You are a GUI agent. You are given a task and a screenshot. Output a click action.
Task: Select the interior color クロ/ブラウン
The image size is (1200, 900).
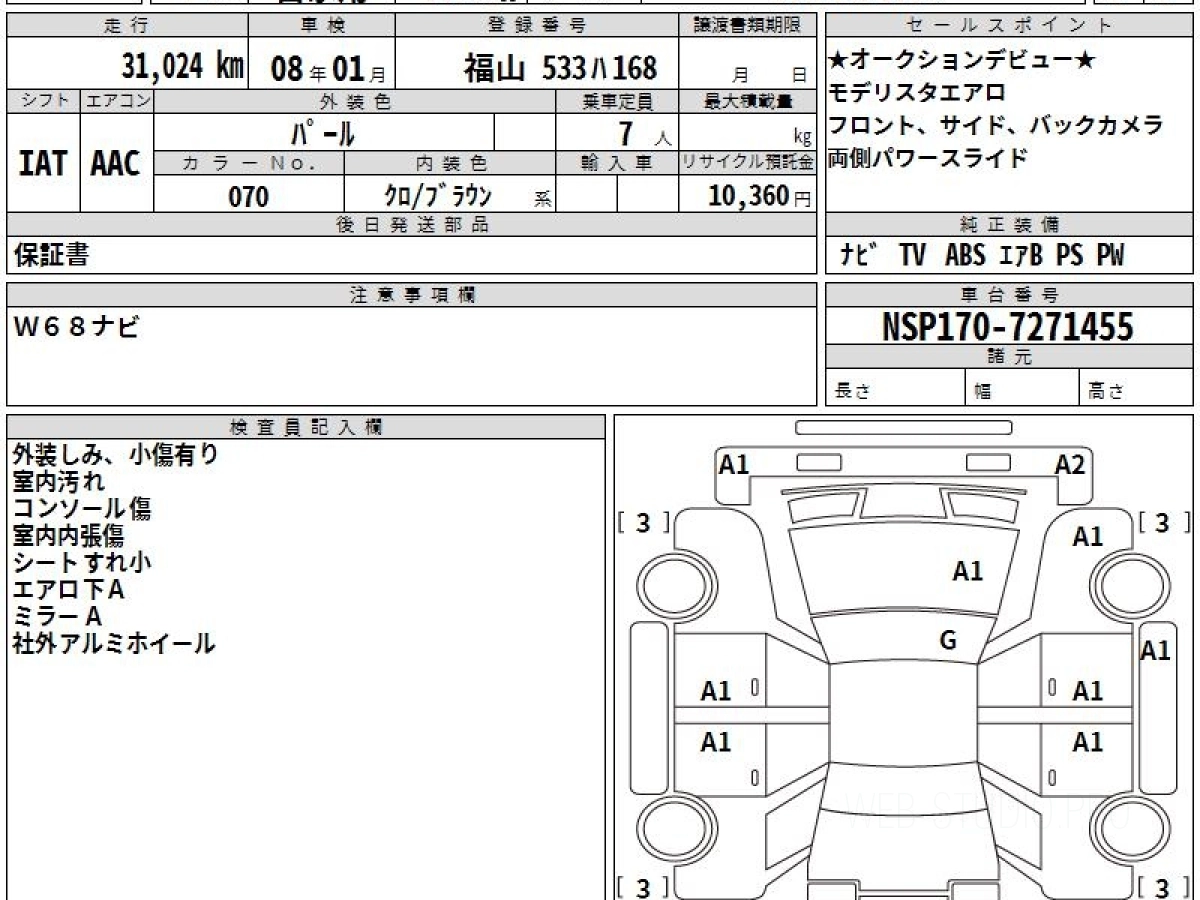tap(439, 195)
